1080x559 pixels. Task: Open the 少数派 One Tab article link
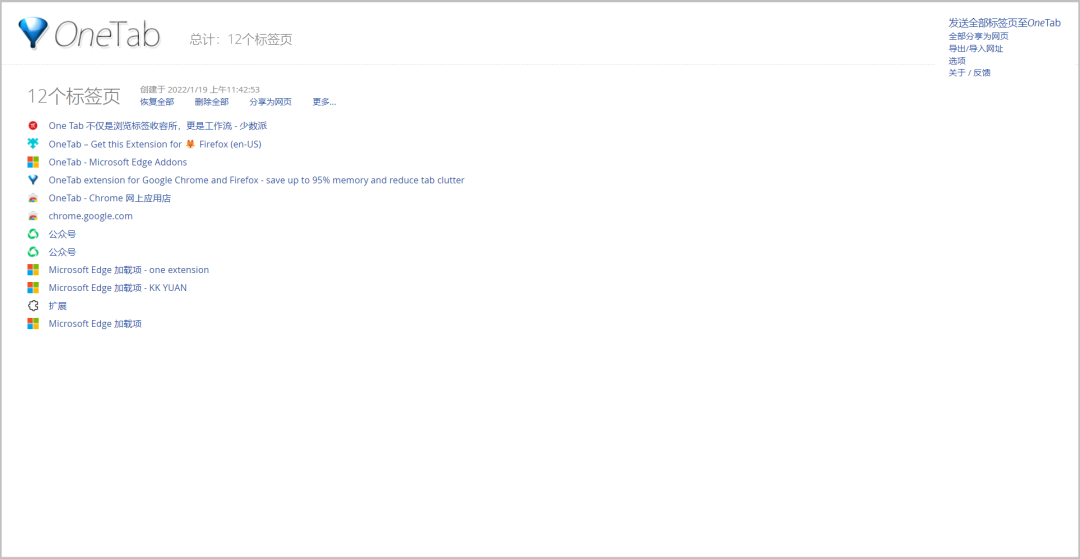coord(158,126)
